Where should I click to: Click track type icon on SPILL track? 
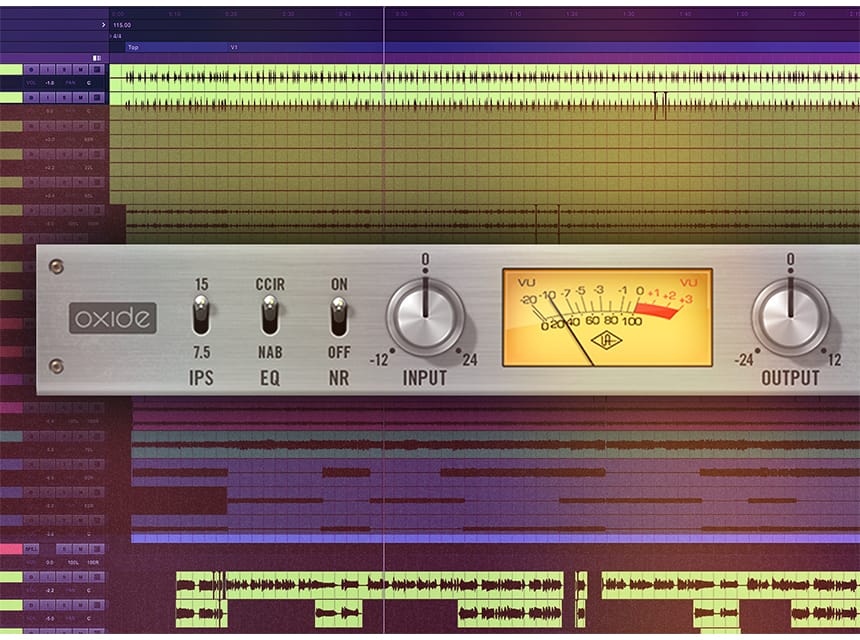pos(97,548)
